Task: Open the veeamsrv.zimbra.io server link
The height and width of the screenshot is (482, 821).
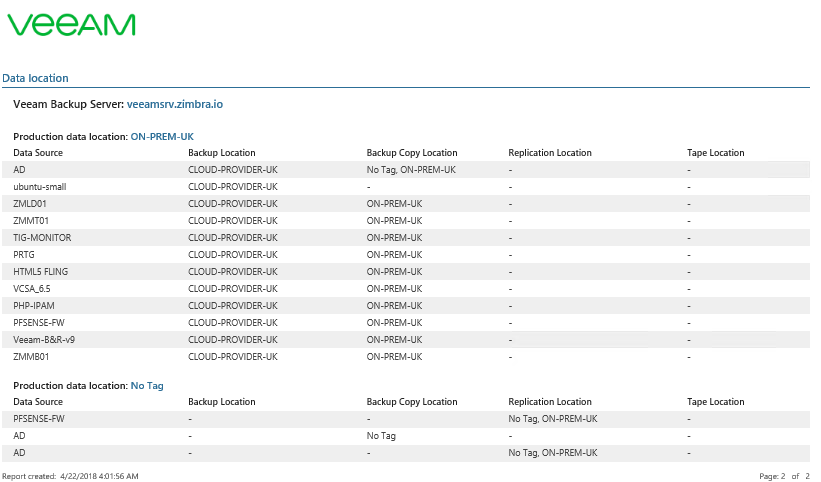Action: pos(175,104)
